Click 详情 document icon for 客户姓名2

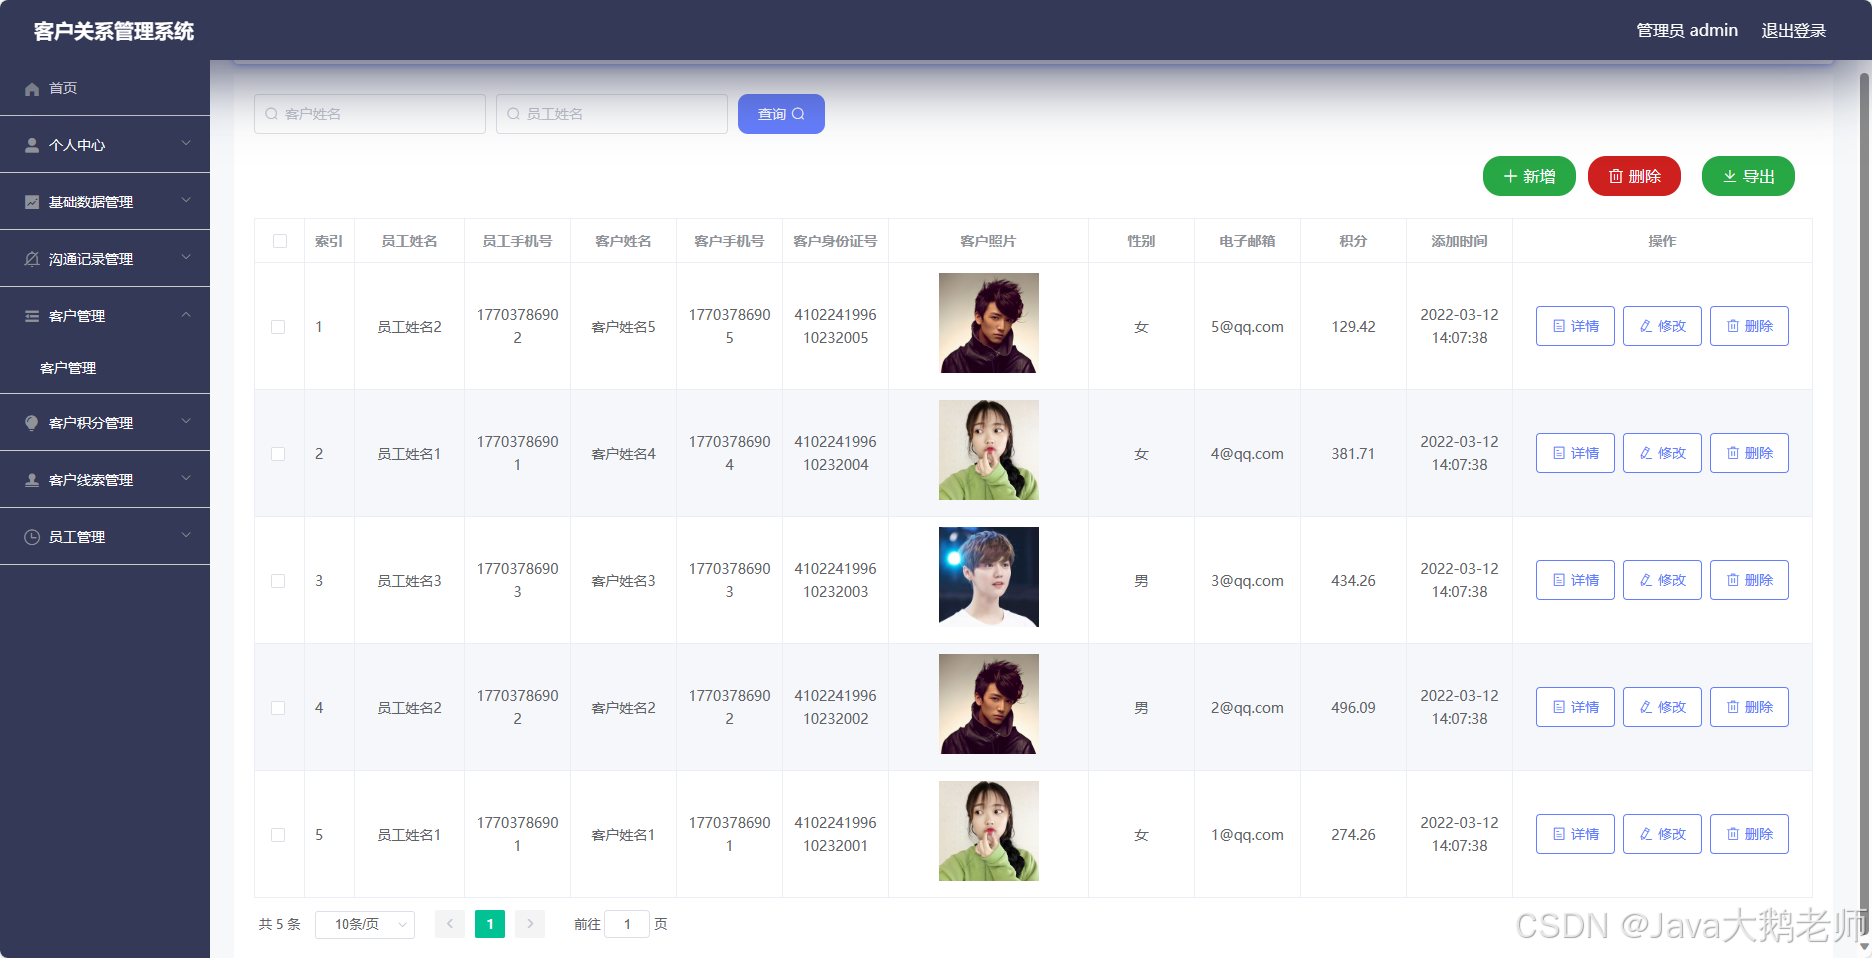click(1559, 707)
